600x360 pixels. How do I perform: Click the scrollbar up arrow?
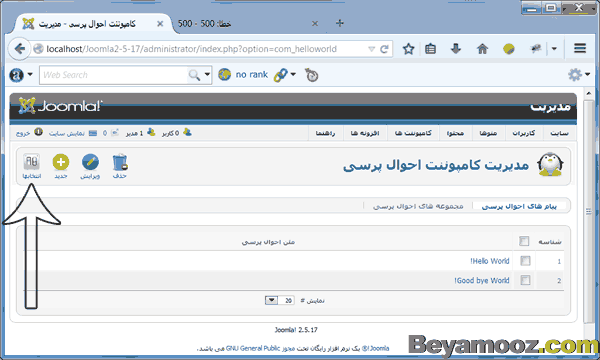click(x=589, y=93)
